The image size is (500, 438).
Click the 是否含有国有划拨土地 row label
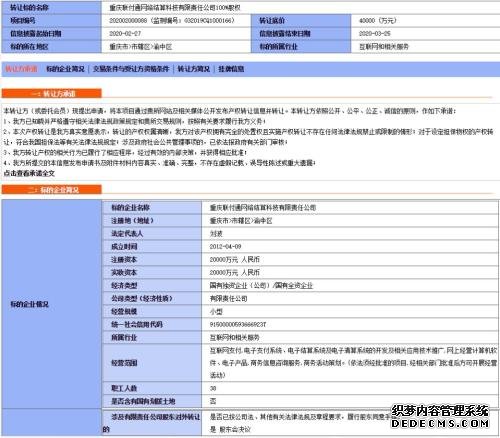pos(152,401)
